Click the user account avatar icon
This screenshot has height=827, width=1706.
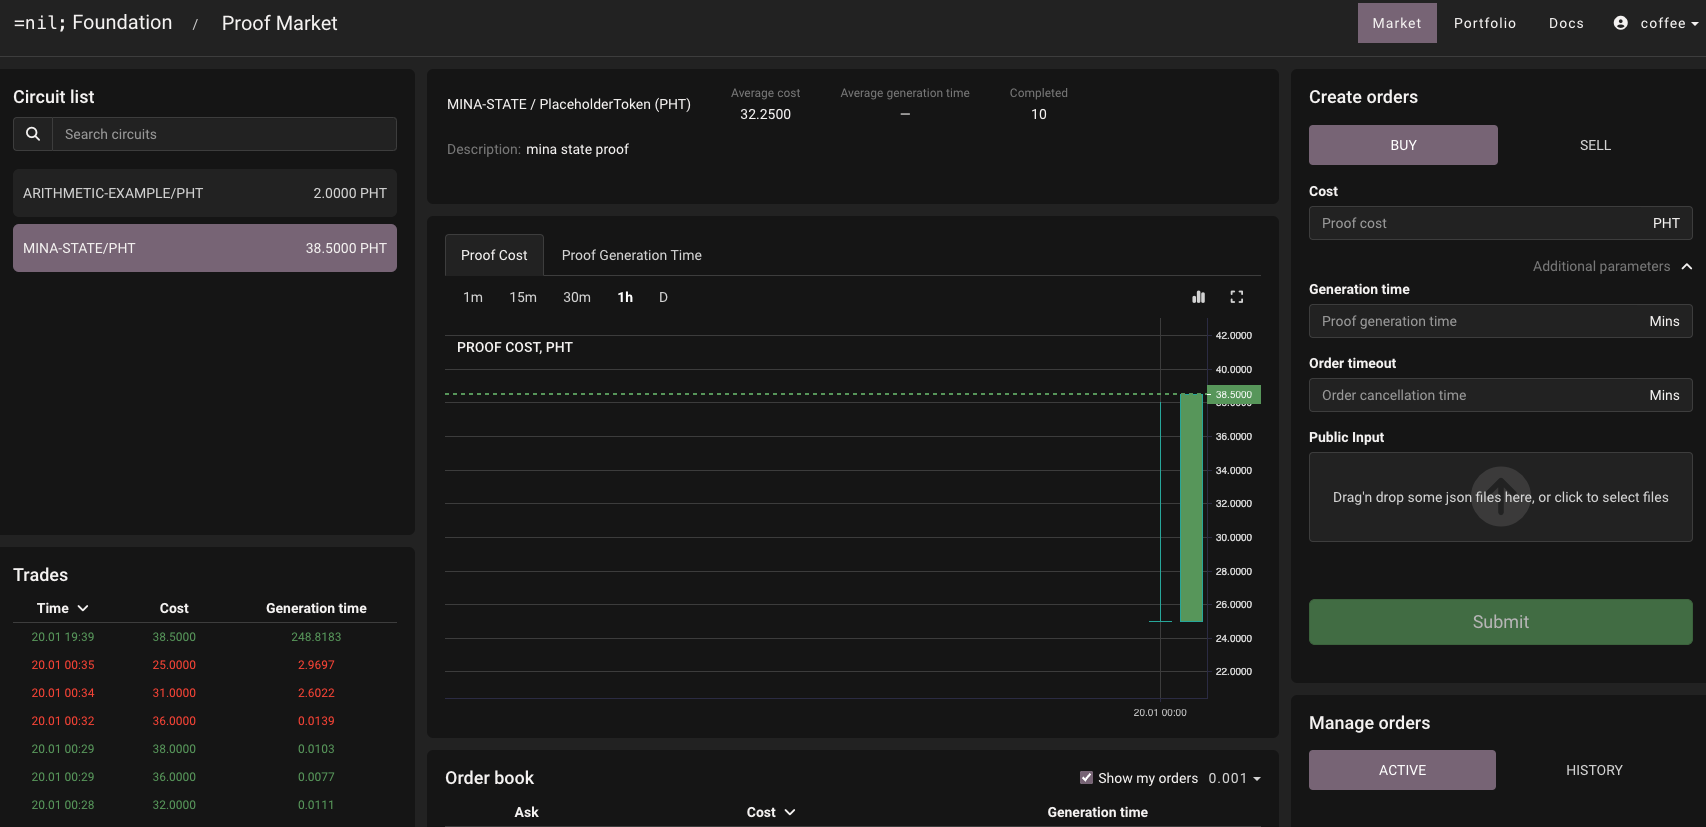[1621, 23]
